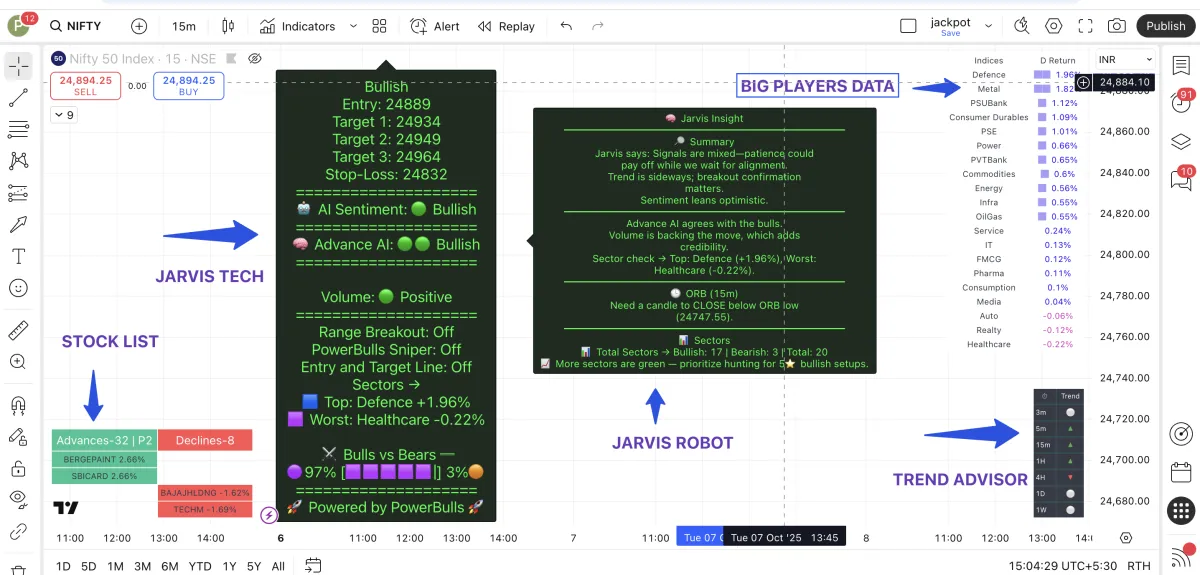Click the flag icon beside NSE
The width and height of the screenshot is (1200, 575).
click(232, 58)
